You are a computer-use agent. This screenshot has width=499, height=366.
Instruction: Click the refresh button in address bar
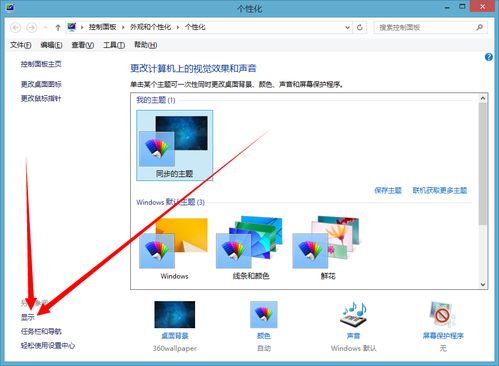coord(360,27)
